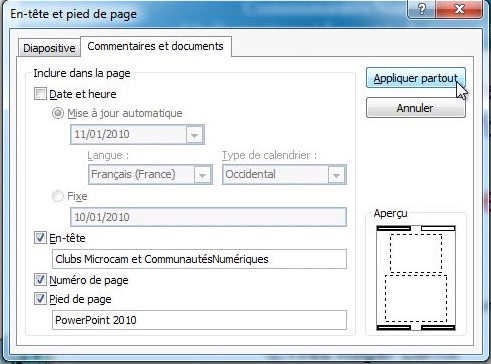Enable the Date et heure checkbox
The height and width of the screenshot is (364, 491).
point(40,94)
